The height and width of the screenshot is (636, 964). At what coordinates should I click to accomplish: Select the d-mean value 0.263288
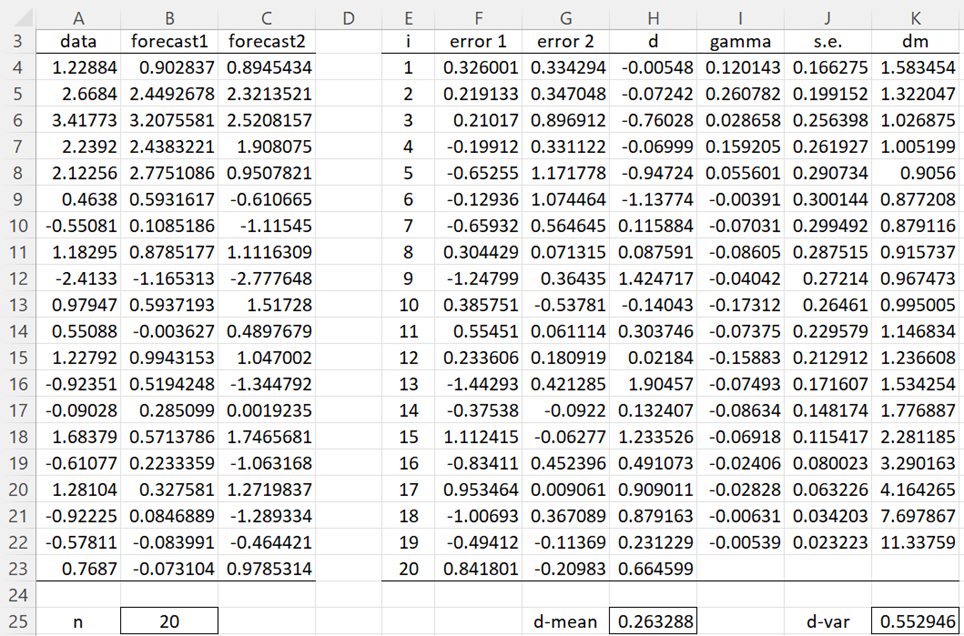[x=653, y=621]
